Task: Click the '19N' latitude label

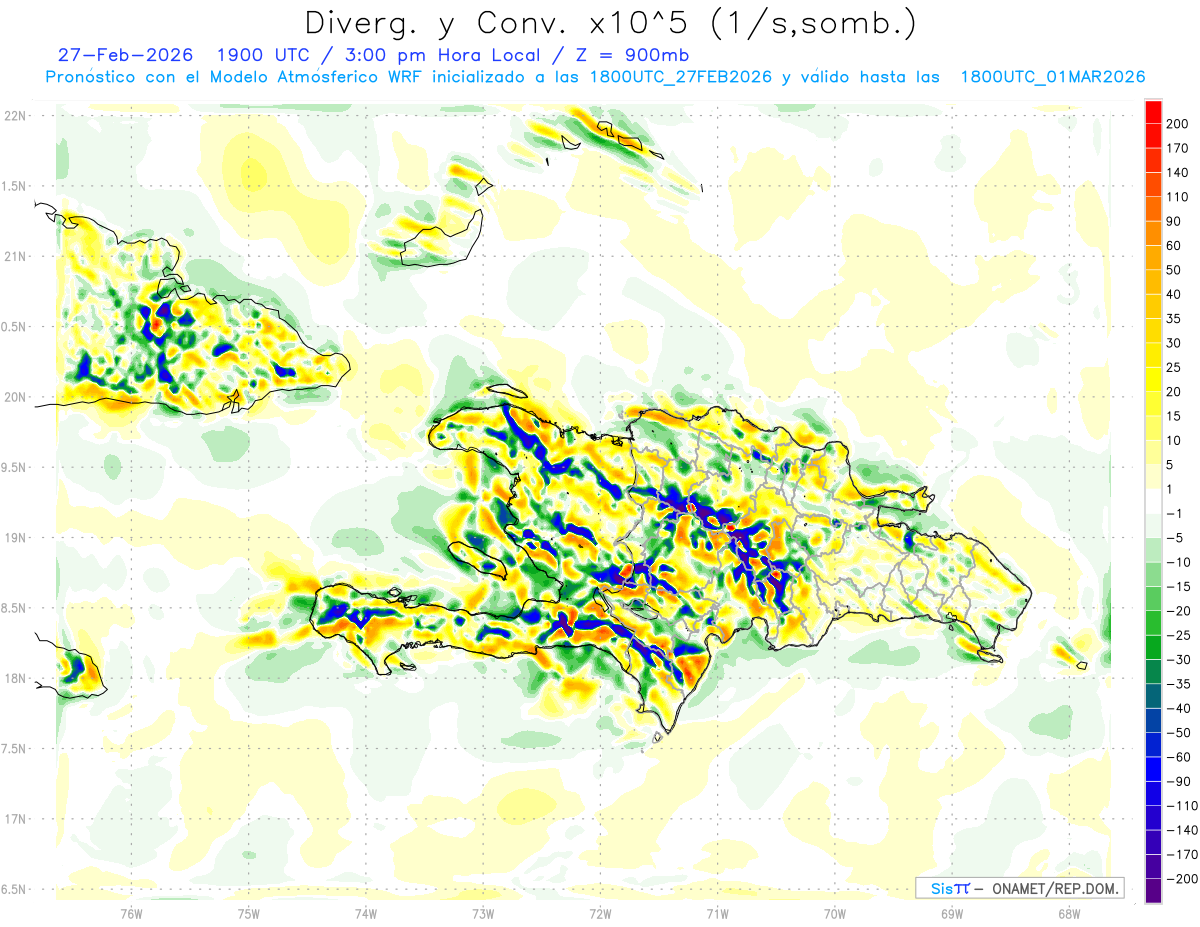Action: coord(15,538)
